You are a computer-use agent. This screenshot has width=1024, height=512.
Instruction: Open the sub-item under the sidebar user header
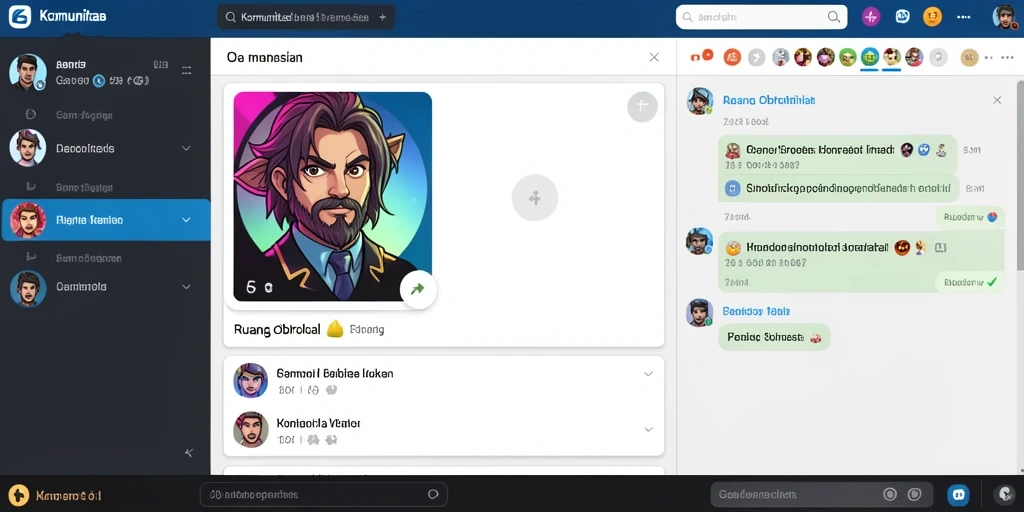(84, 115)
